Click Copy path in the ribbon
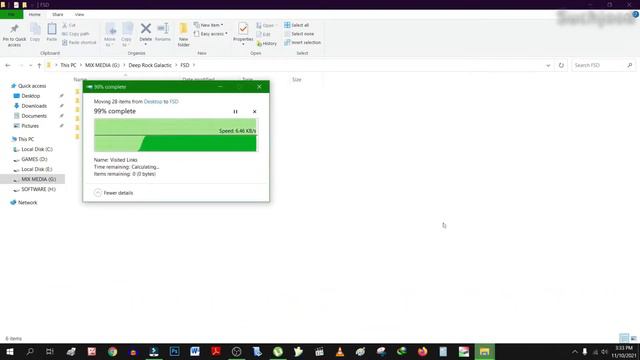640x360 pixels. coord(76,34)
